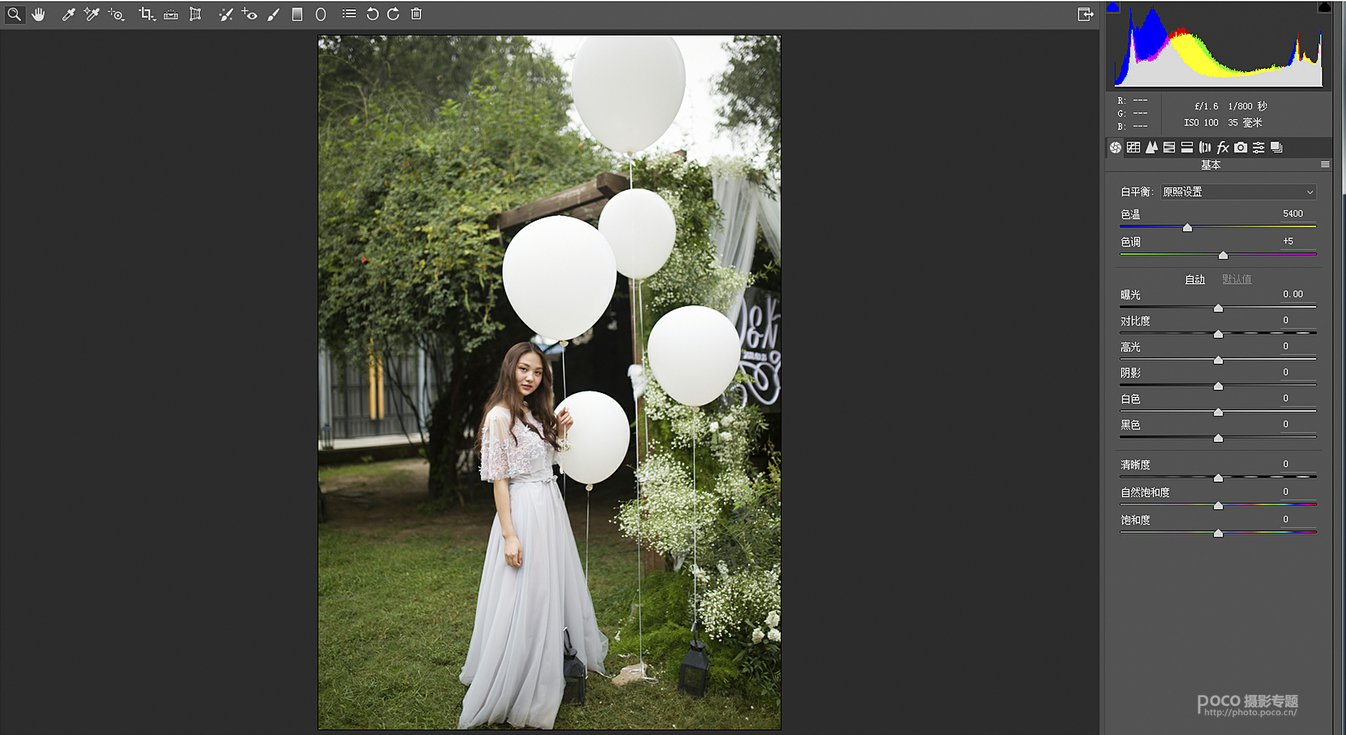Click the 默认值 default link
This screenshot has width=1346, height=735.
[1237, 279]
